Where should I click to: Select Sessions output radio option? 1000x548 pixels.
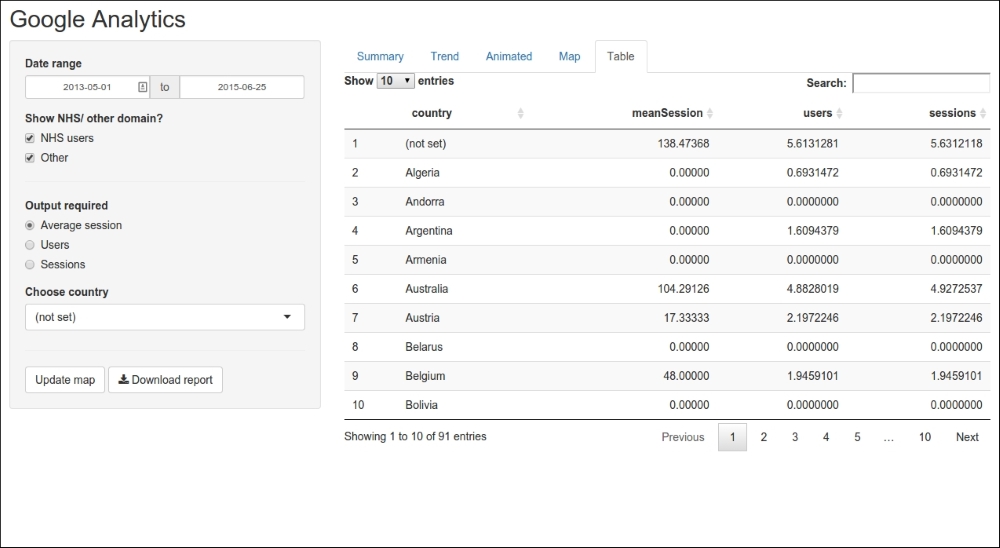click(29, 265)
